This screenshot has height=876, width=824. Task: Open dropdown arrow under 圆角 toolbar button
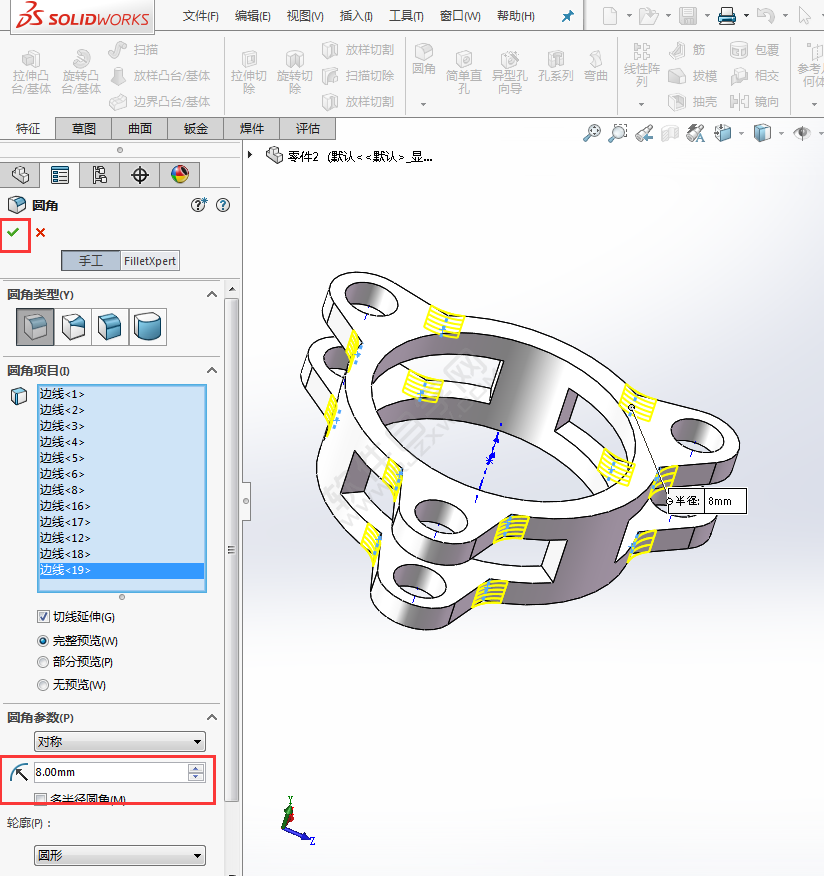(423, 104)
